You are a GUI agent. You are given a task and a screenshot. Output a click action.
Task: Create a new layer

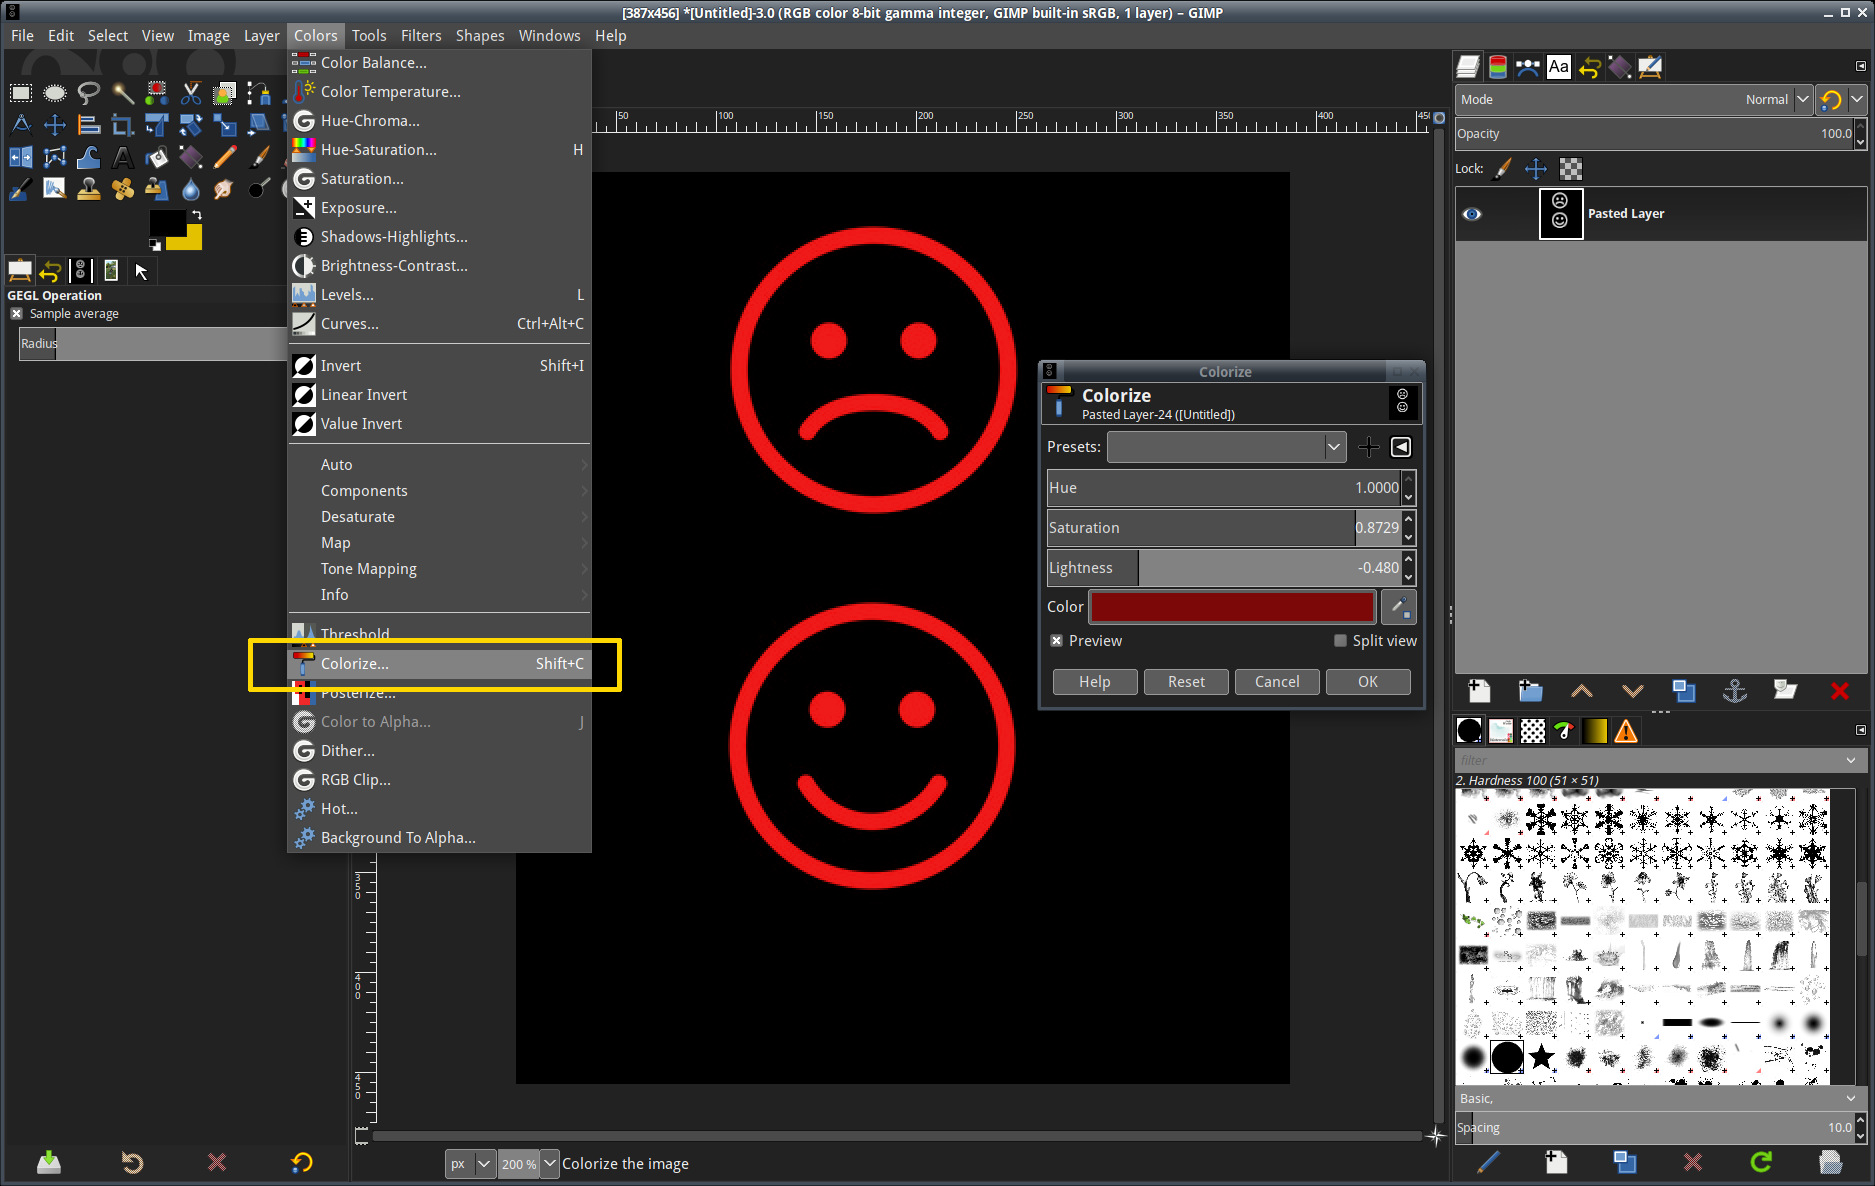tap(1479, 691)
